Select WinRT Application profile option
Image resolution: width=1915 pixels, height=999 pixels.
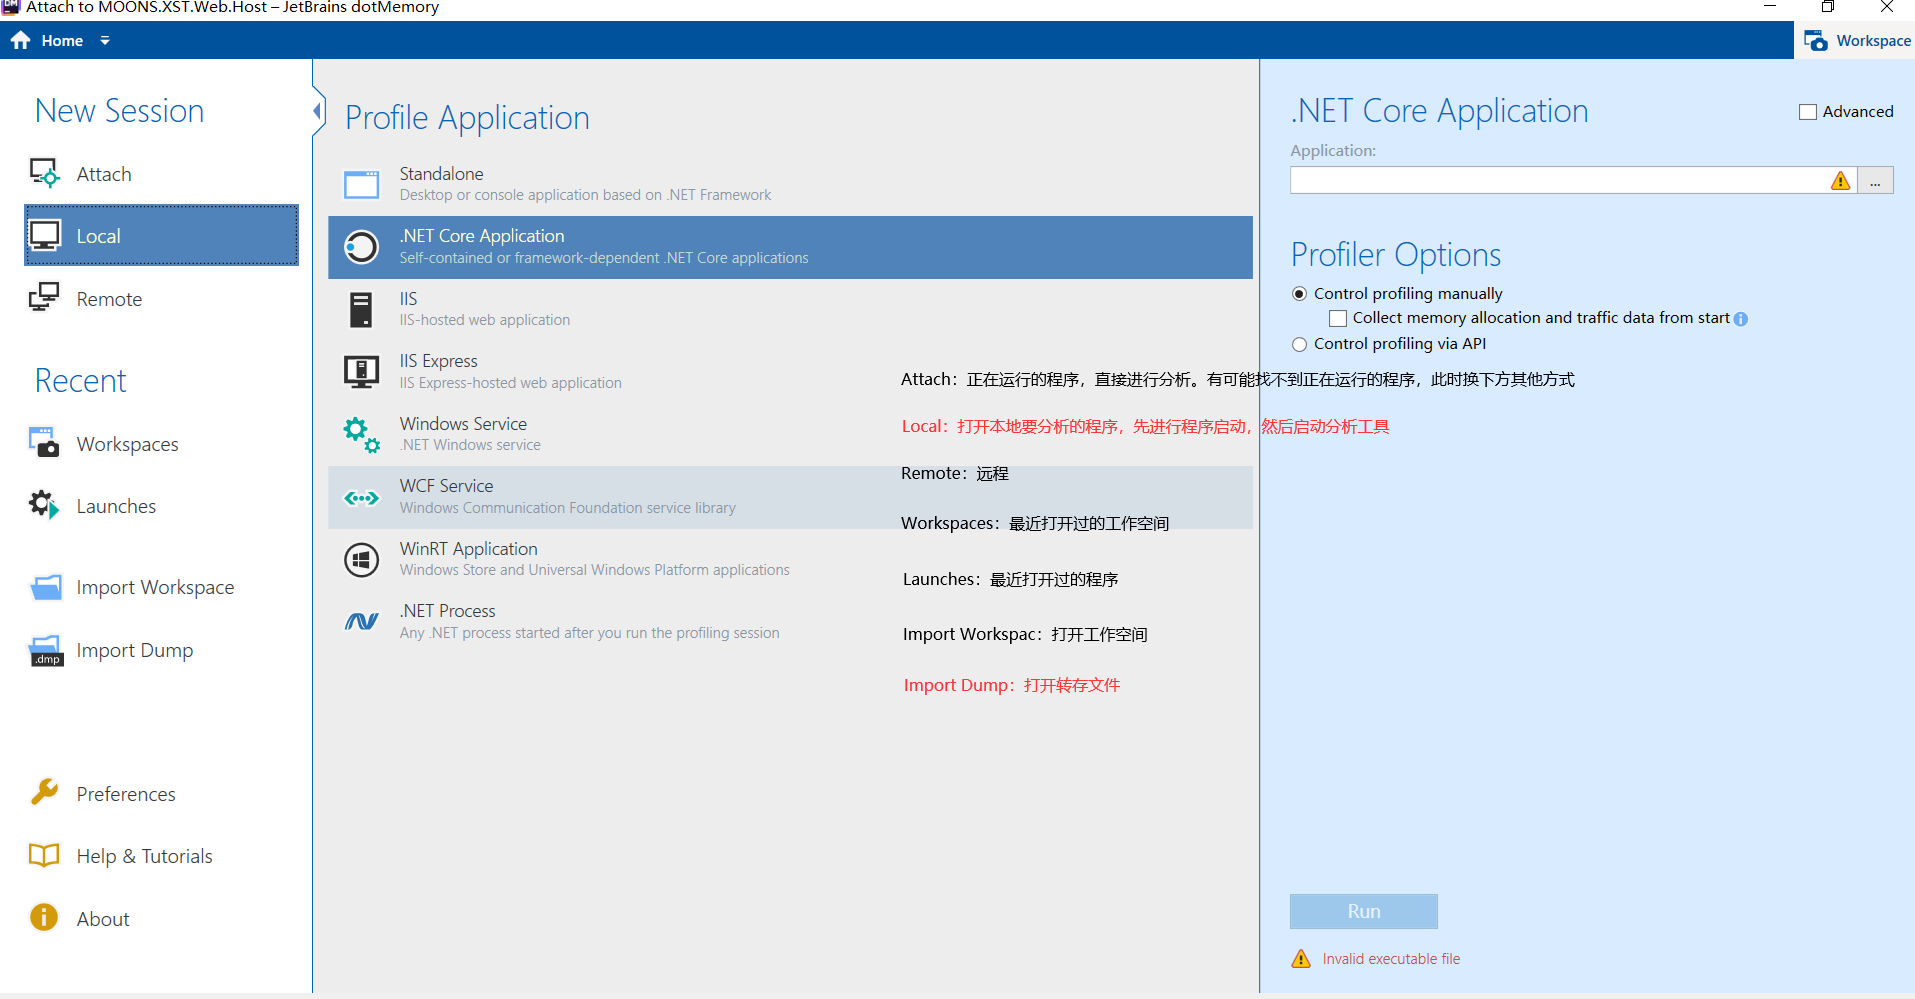[790, 559]
